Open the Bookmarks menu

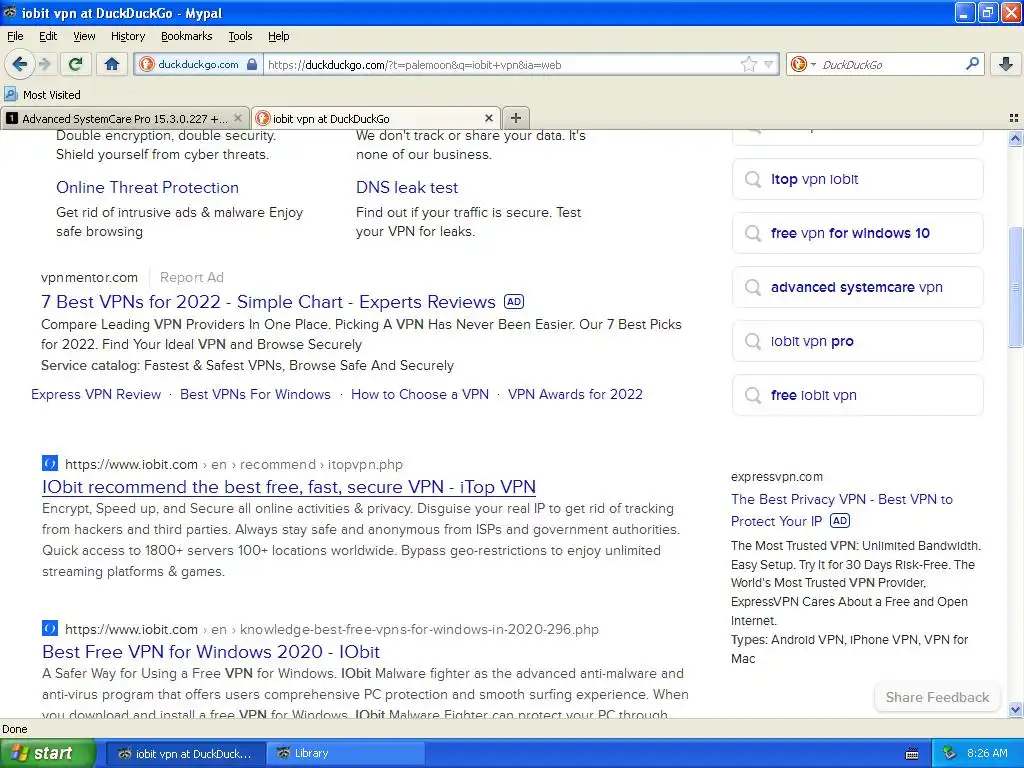coord(186,36)
